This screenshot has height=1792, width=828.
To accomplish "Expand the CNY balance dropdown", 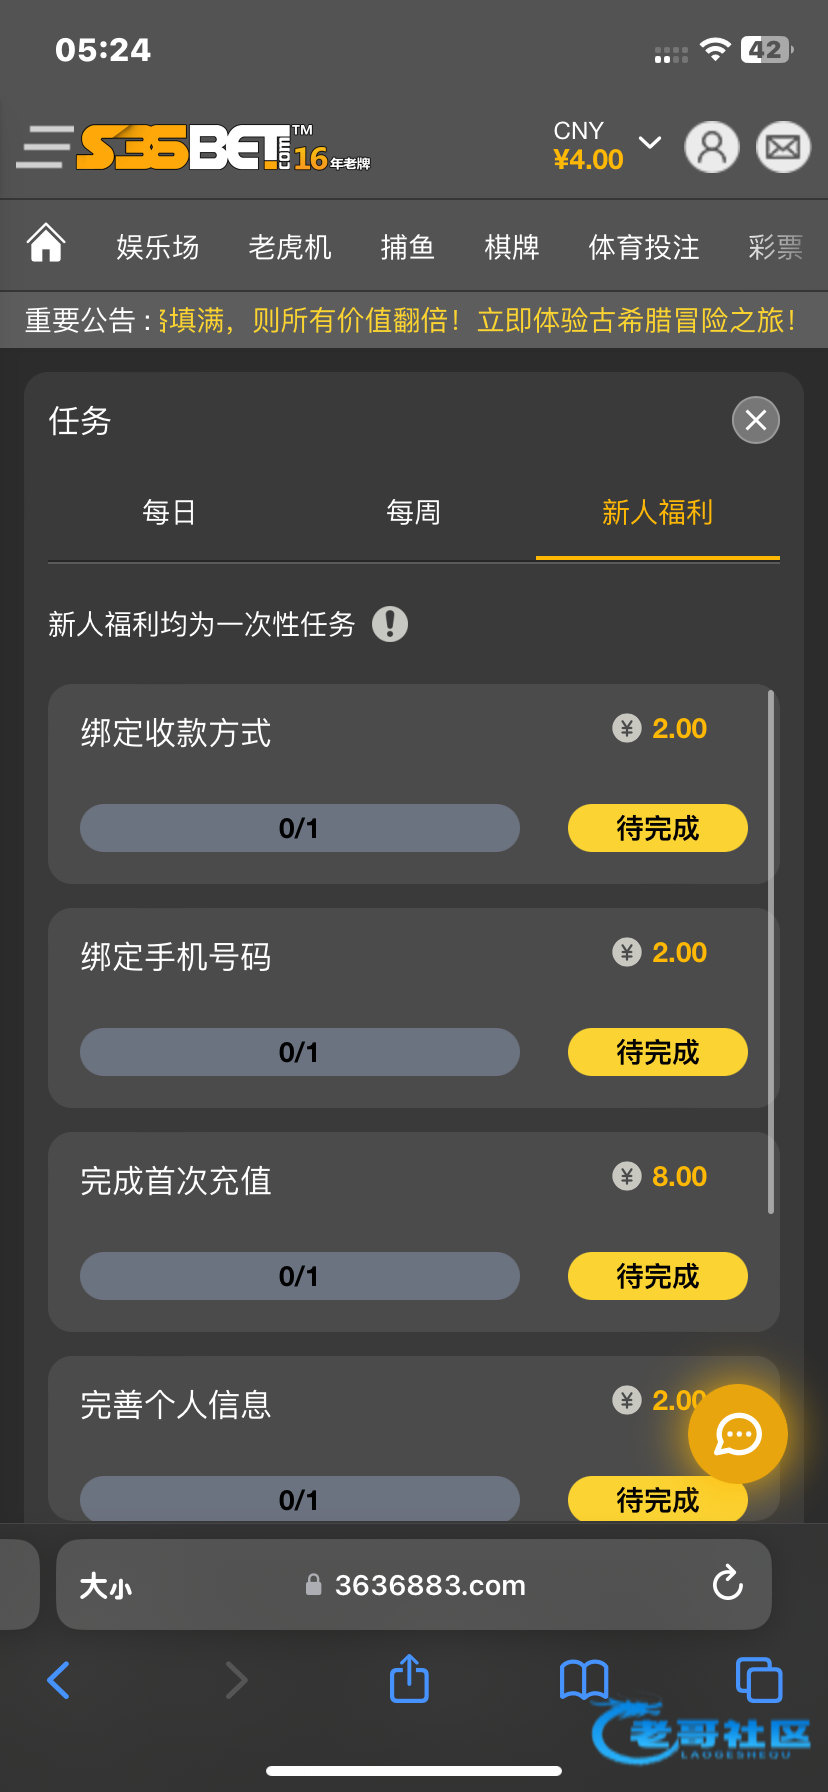I will click(650, 143).
